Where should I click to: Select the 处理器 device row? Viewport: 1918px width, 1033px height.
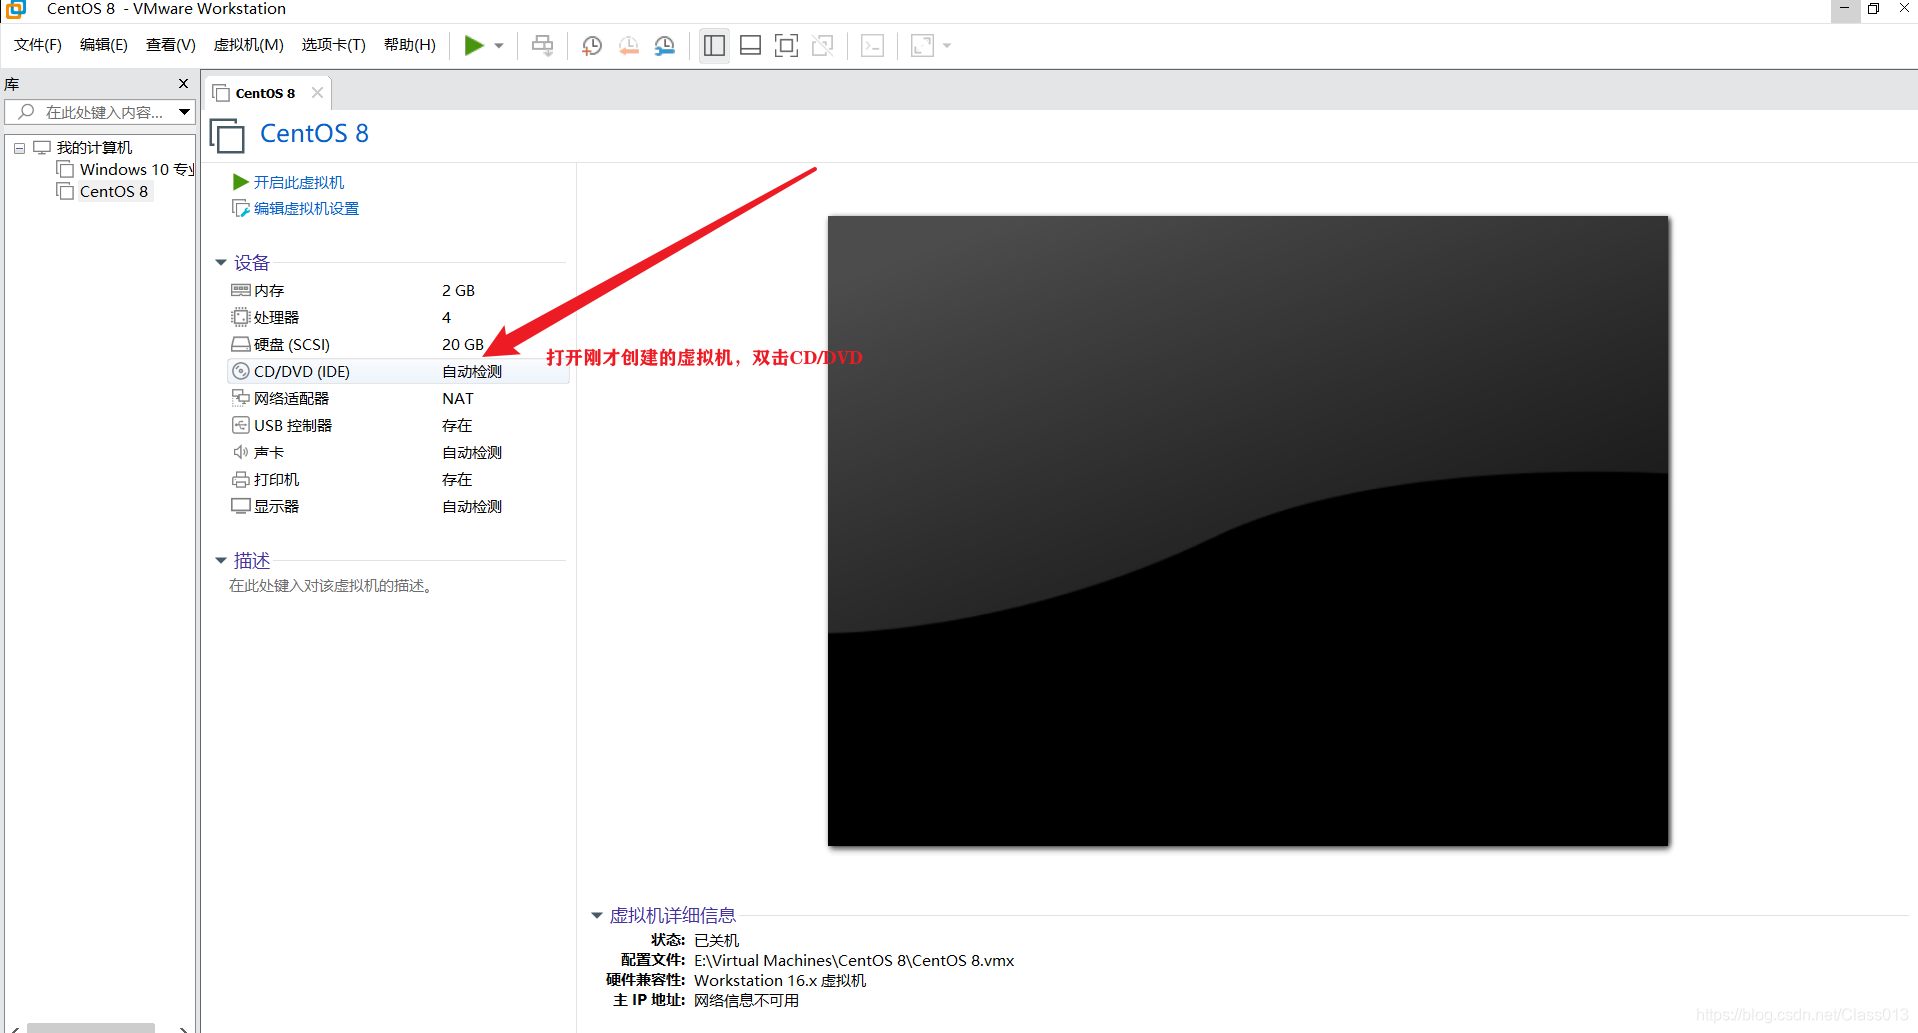[399, 317]
